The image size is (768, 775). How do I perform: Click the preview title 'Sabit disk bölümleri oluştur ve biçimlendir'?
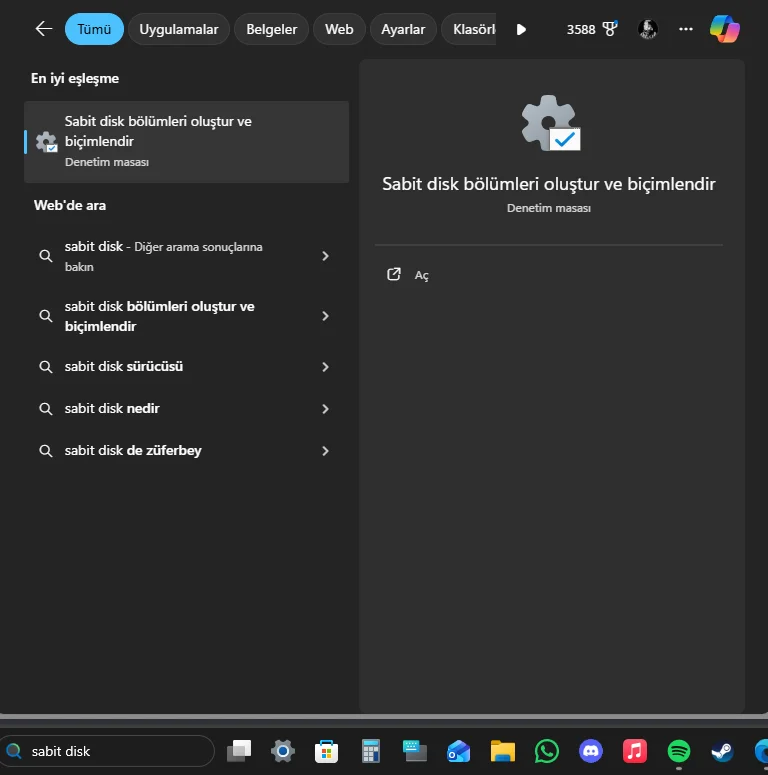(x=549, y=184)
